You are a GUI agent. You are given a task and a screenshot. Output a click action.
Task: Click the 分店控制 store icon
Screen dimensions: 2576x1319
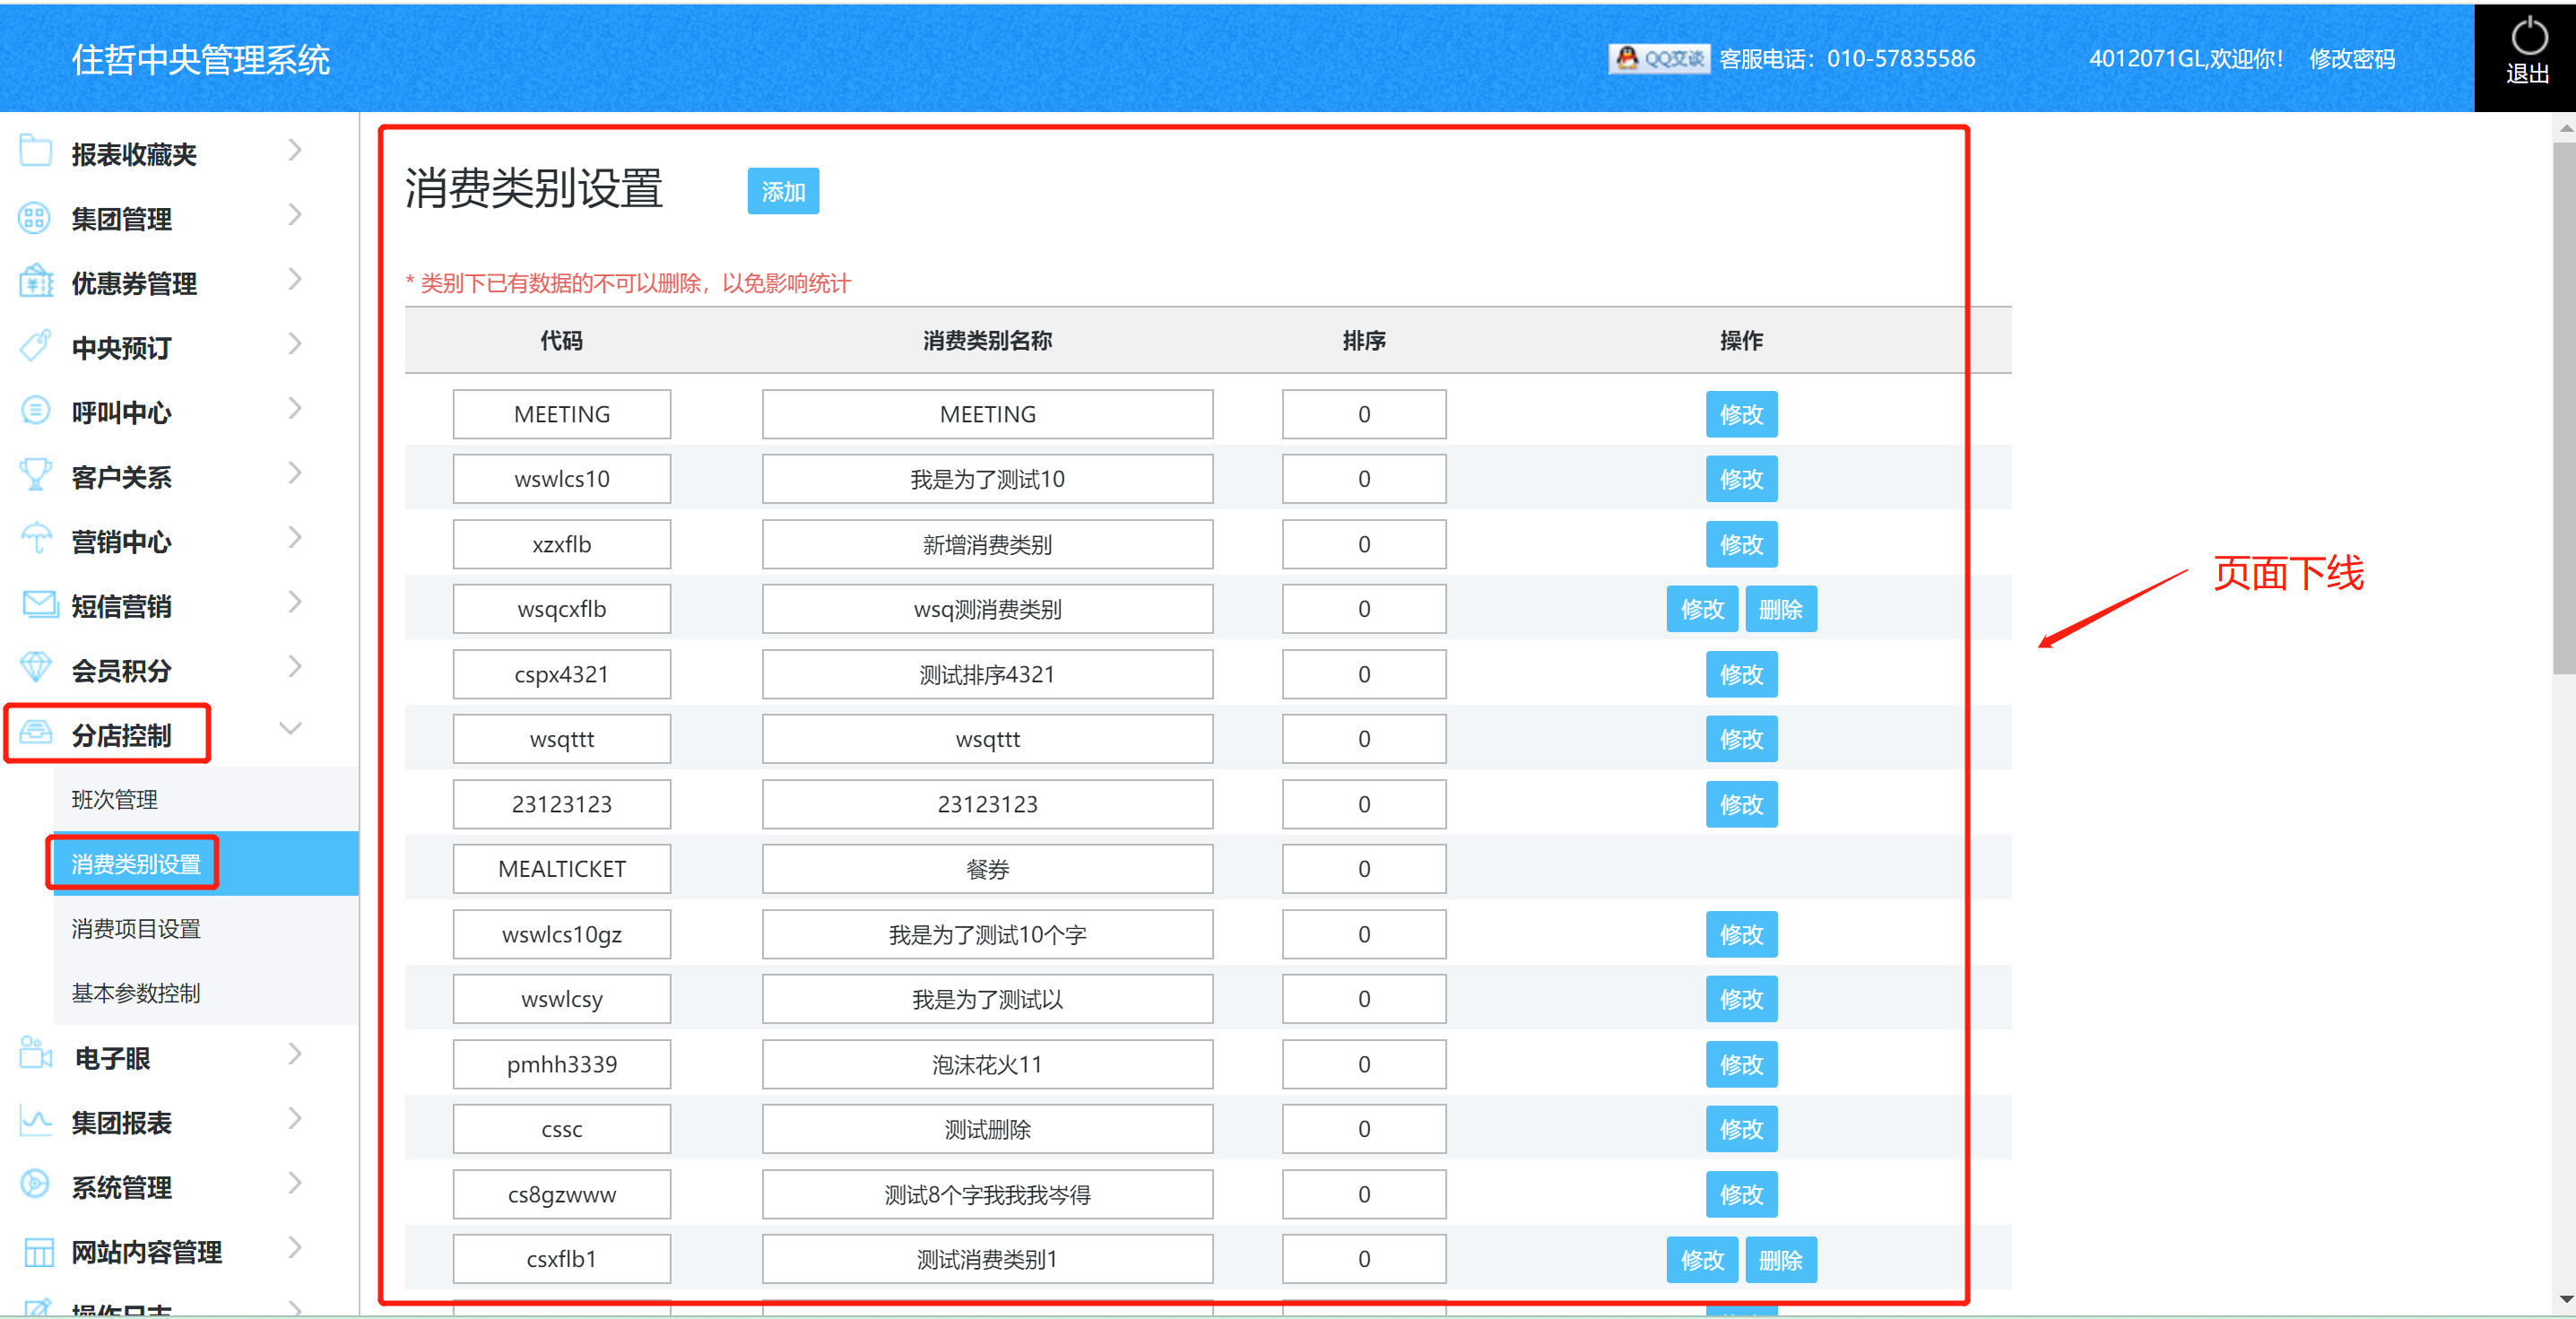36,732
